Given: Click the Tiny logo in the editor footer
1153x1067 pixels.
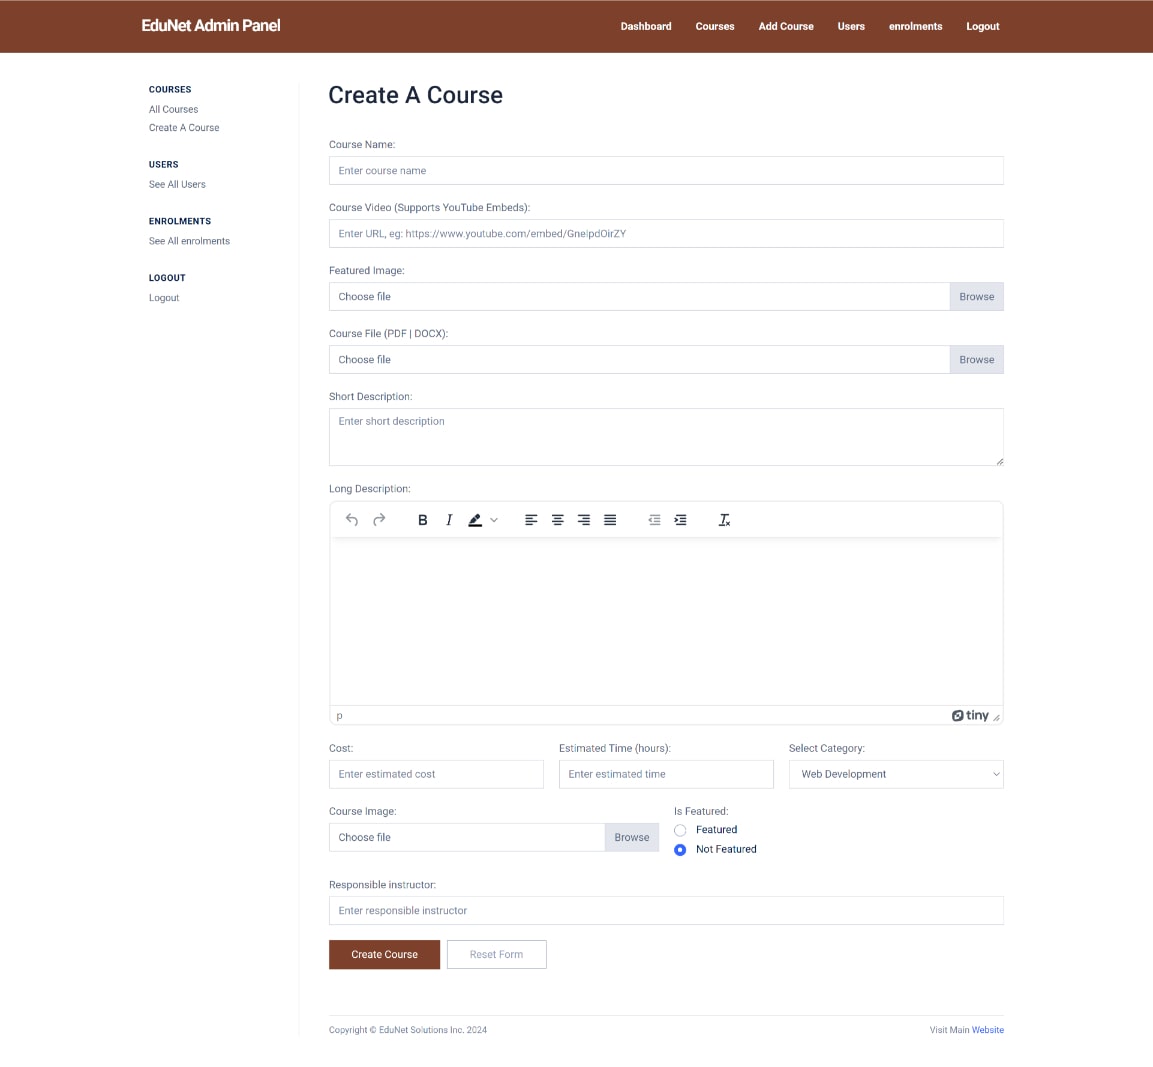Looking at the screenshot, I should (970, 716).
